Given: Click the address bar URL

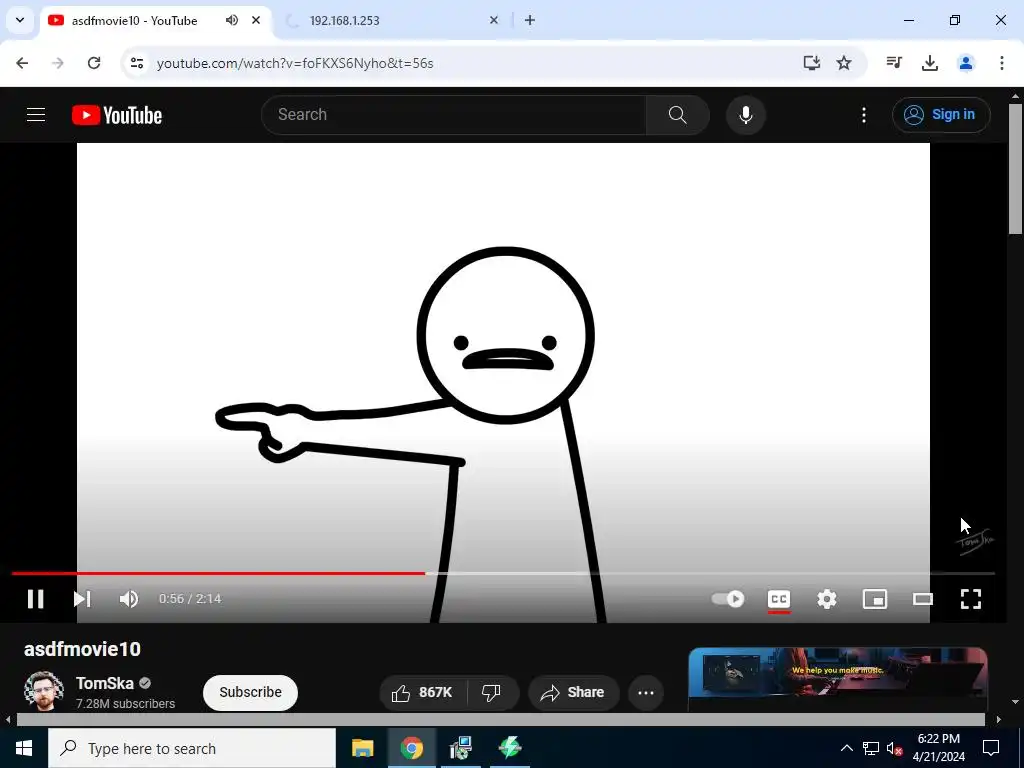Looking at the screenshot, I should click(295, 63).
